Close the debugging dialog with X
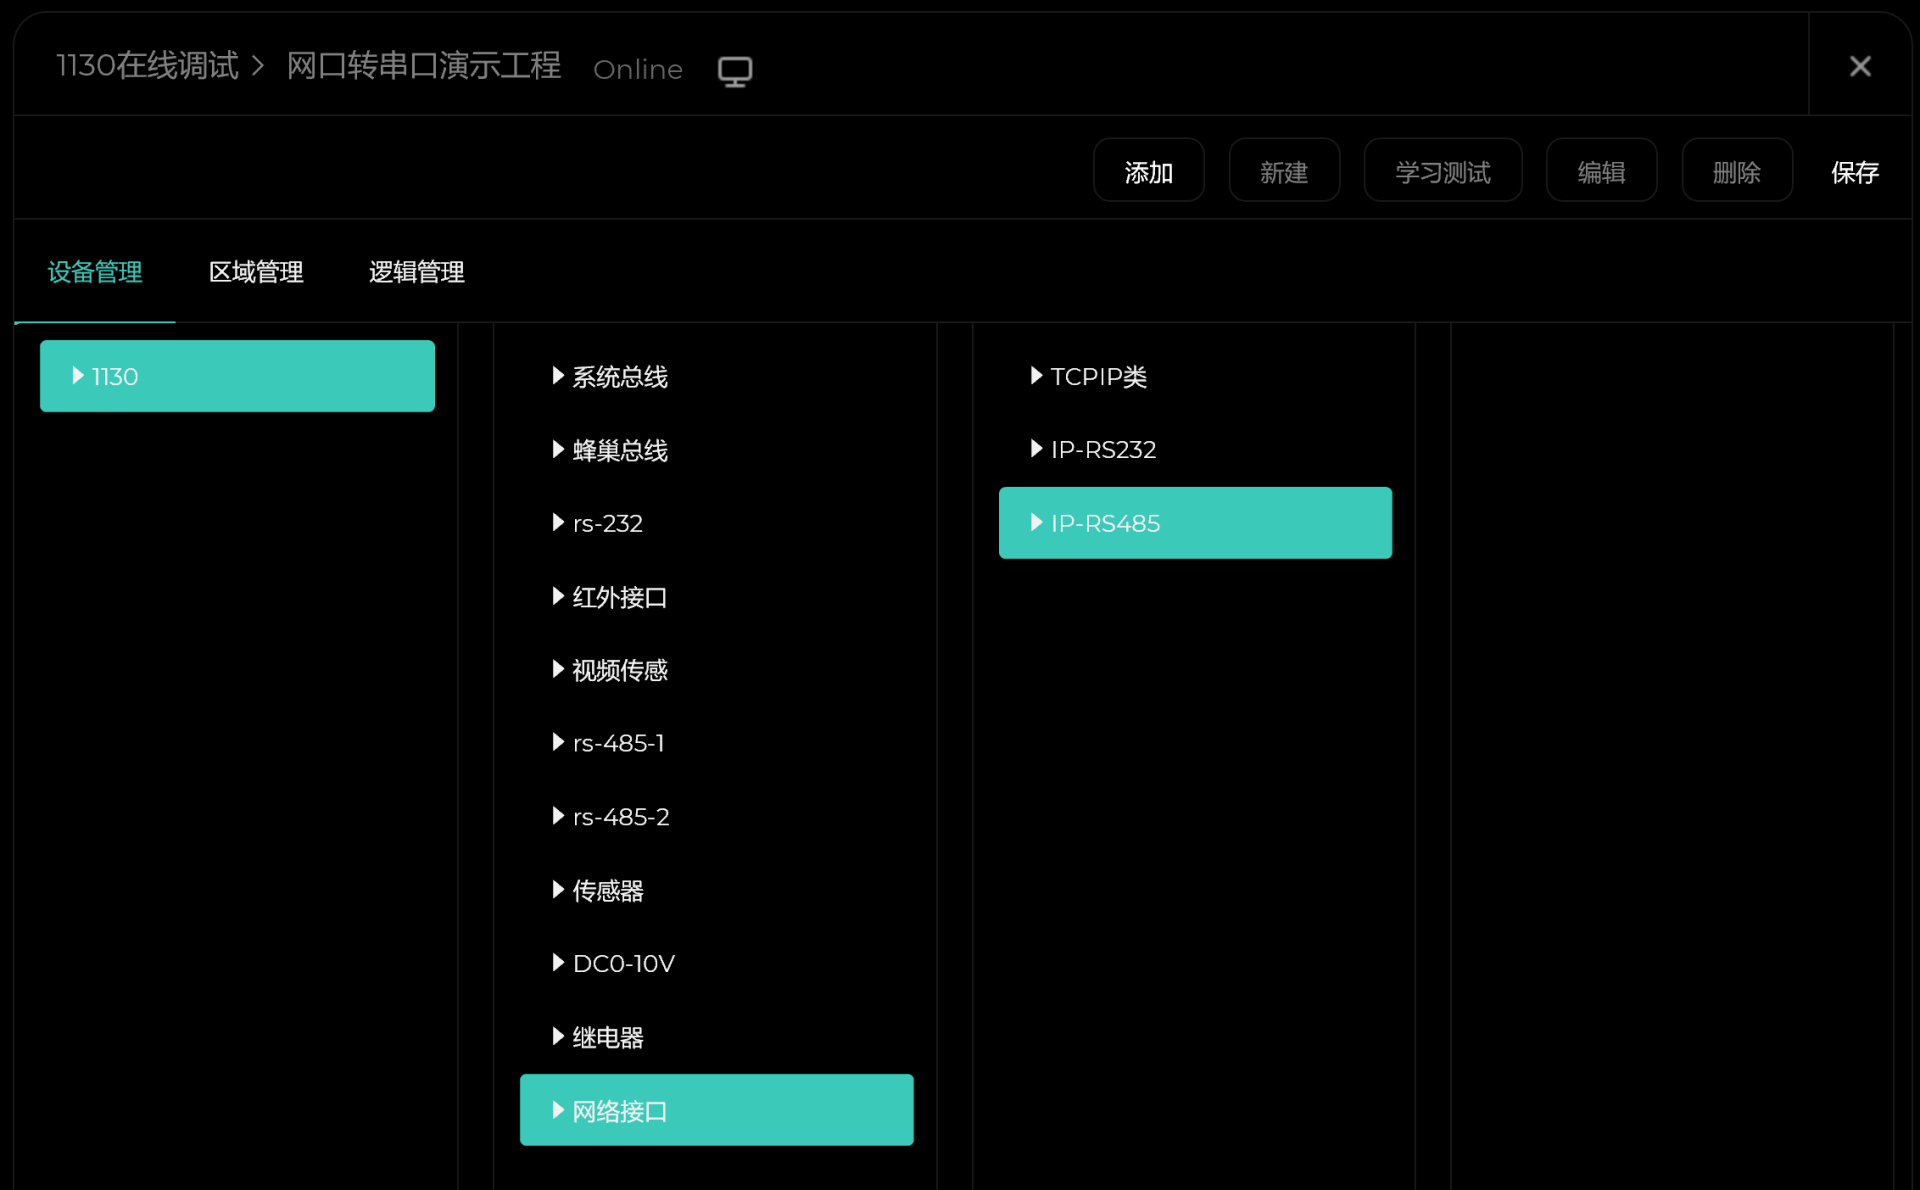Screen dimensions: 1920x1190 pyautogui.click(x=1859, y=66)
